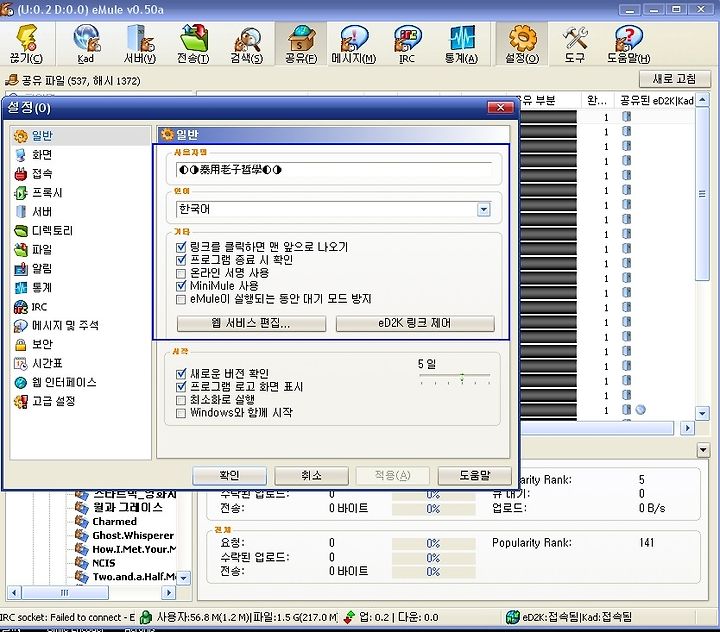720x632 pixels.
Task: Open 도움말 button in settings dialog
Action: click(475, 475)
